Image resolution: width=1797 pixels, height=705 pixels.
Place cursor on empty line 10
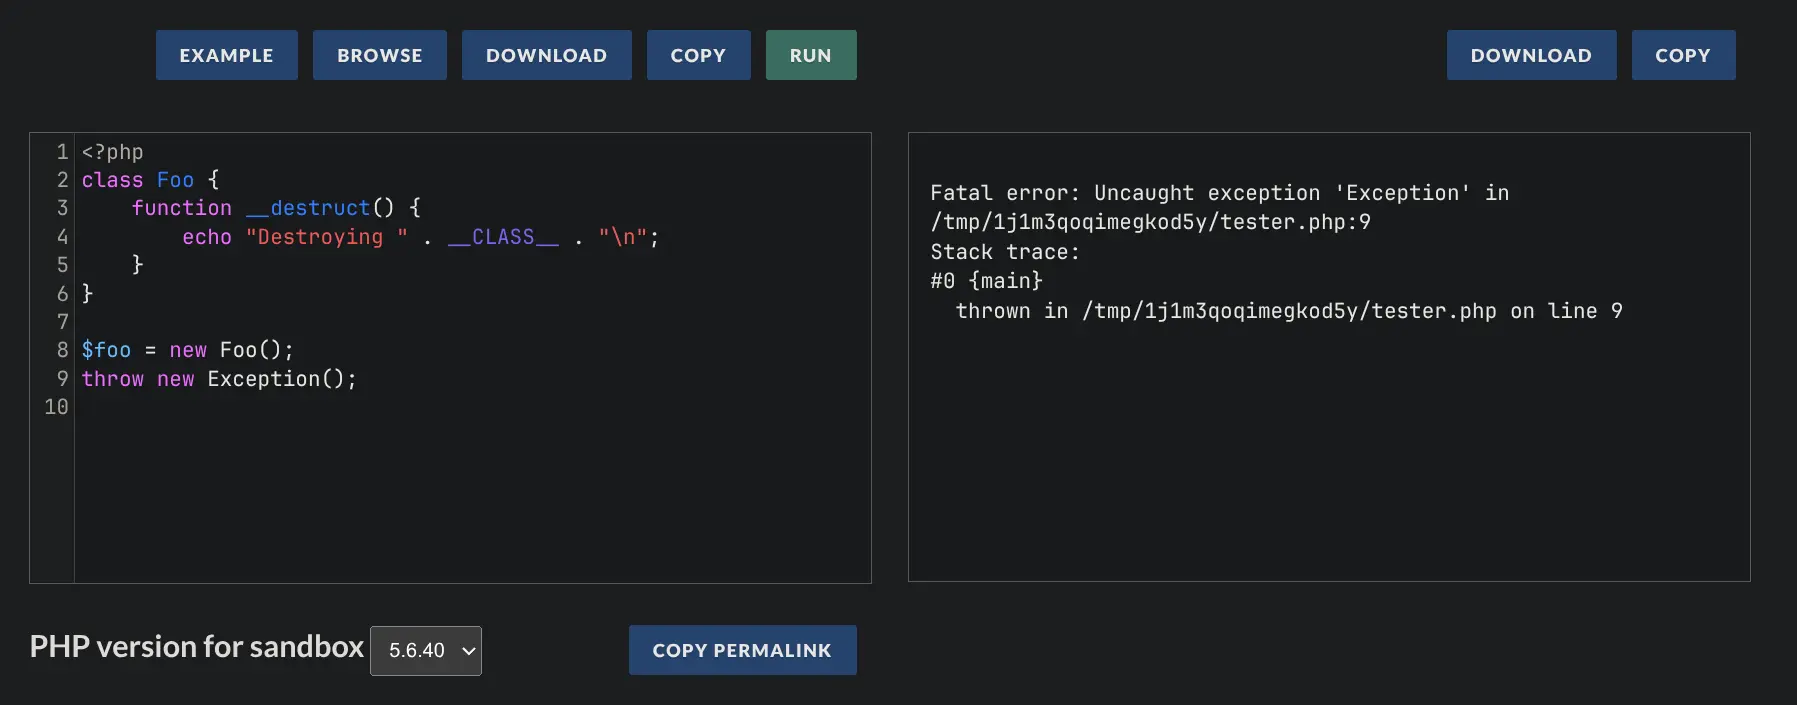(x=300, y=407)
